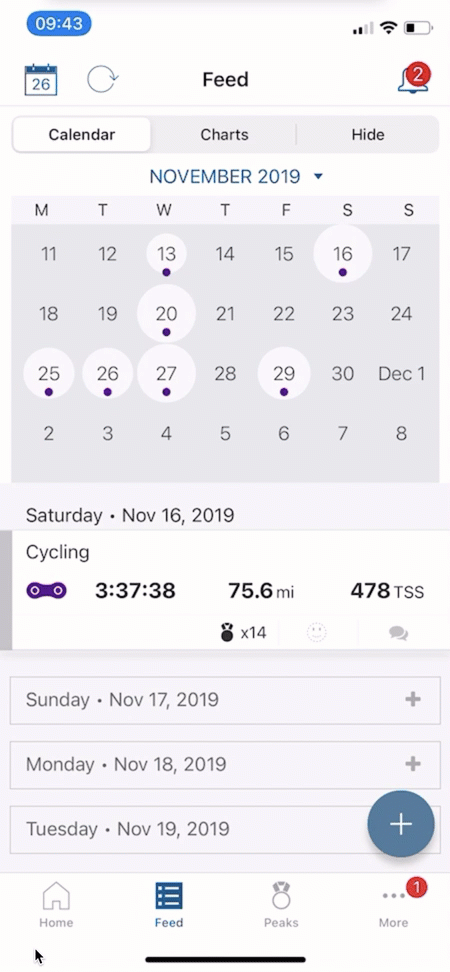450x972 pixels.
Task: Go to the Home icon
Action: pyautogui.click(x=56, y=904)
